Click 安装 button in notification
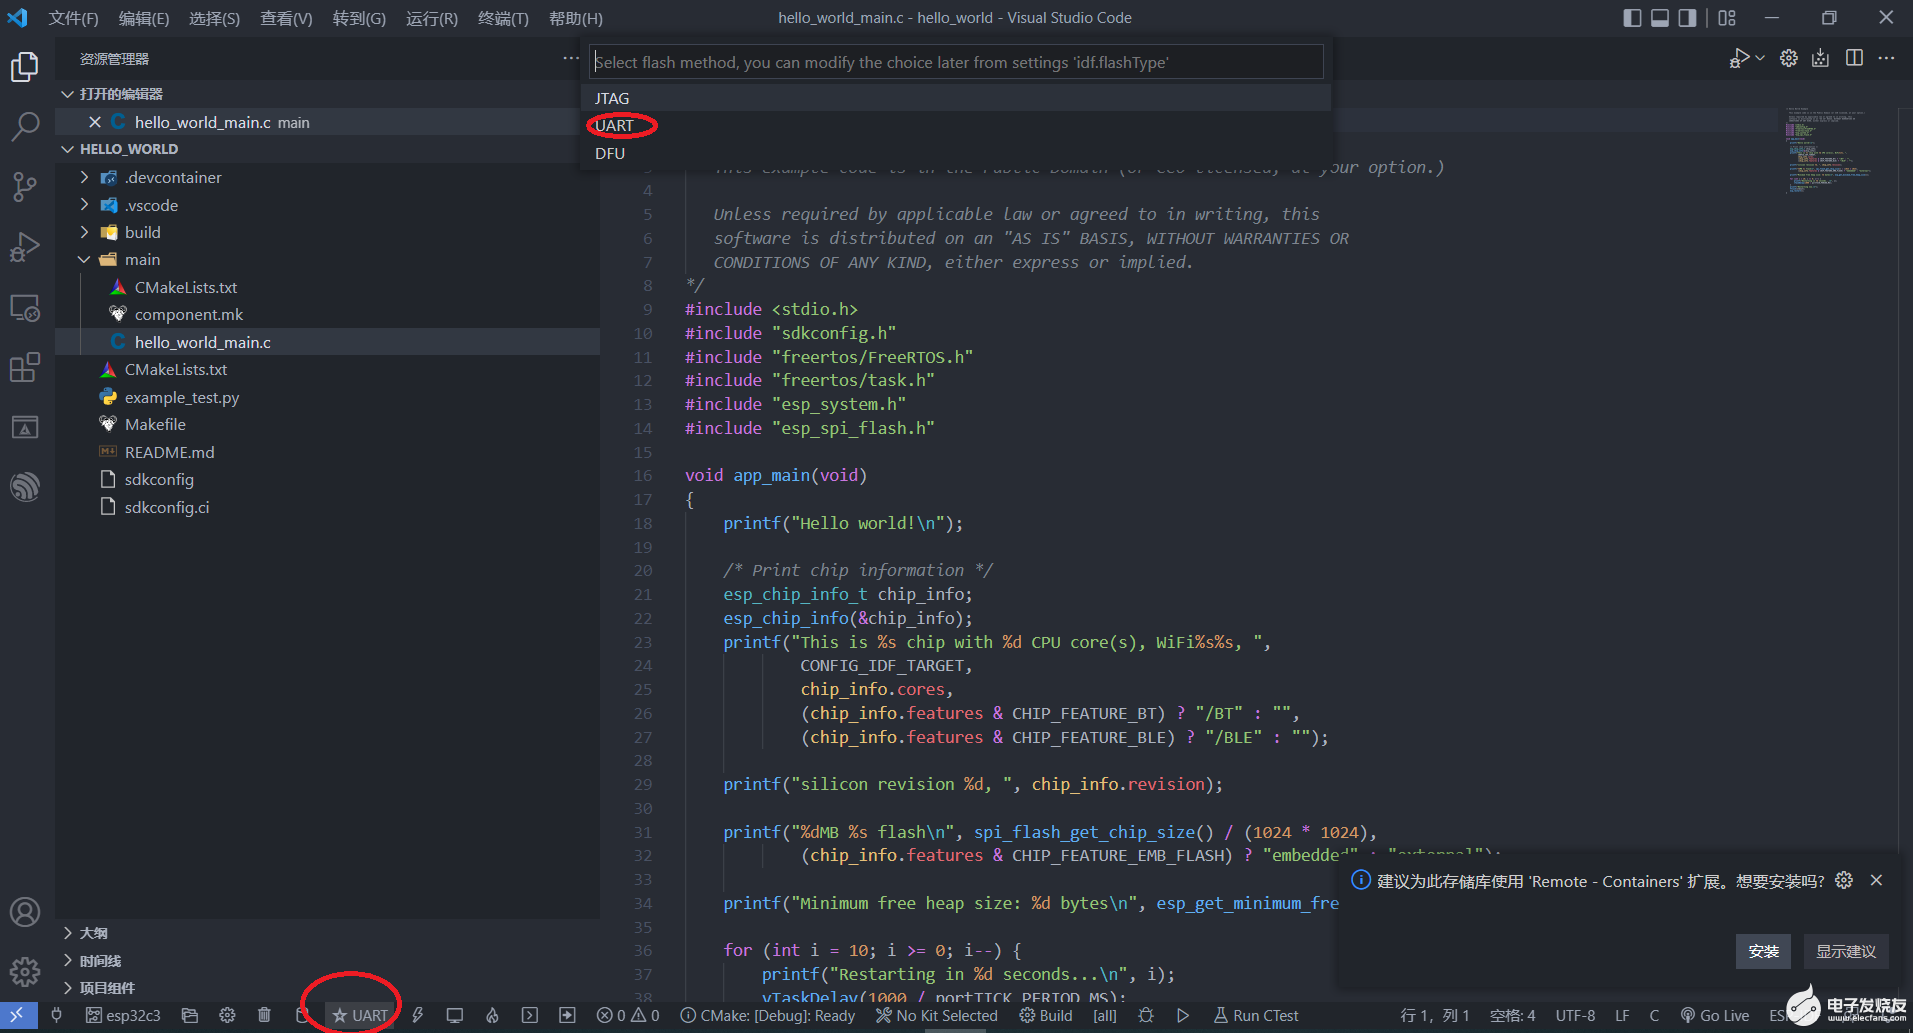Viewport: 1913px width, 1033px height. point(1764,951)
